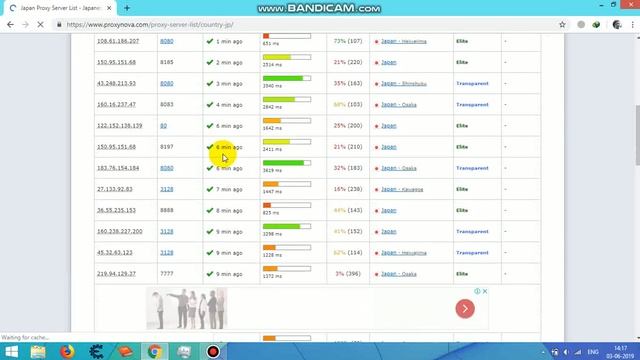The height and width of the screenshot is (360, 640).
Task: Click port 80 link in 122.152.138.139 row
Action: coord(163,126)
